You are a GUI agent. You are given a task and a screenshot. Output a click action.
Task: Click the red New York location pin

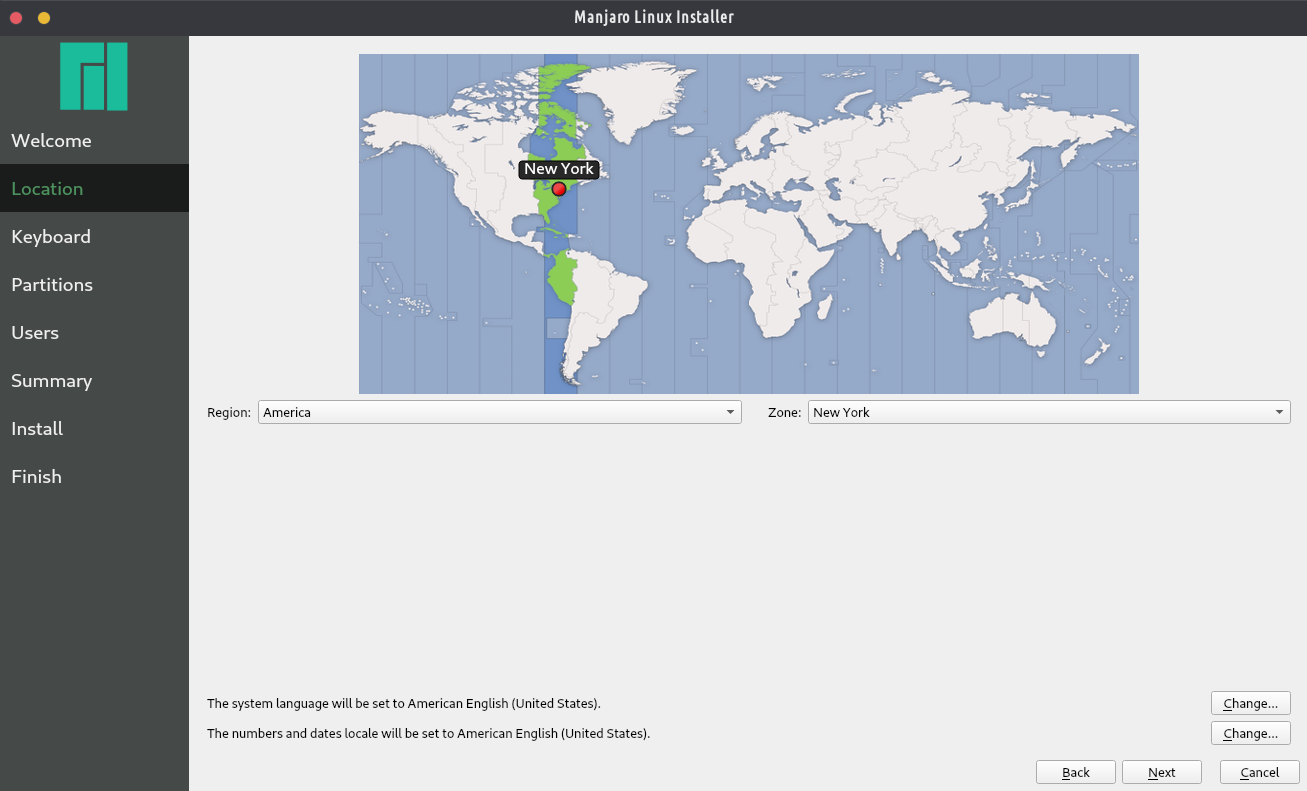559,189
